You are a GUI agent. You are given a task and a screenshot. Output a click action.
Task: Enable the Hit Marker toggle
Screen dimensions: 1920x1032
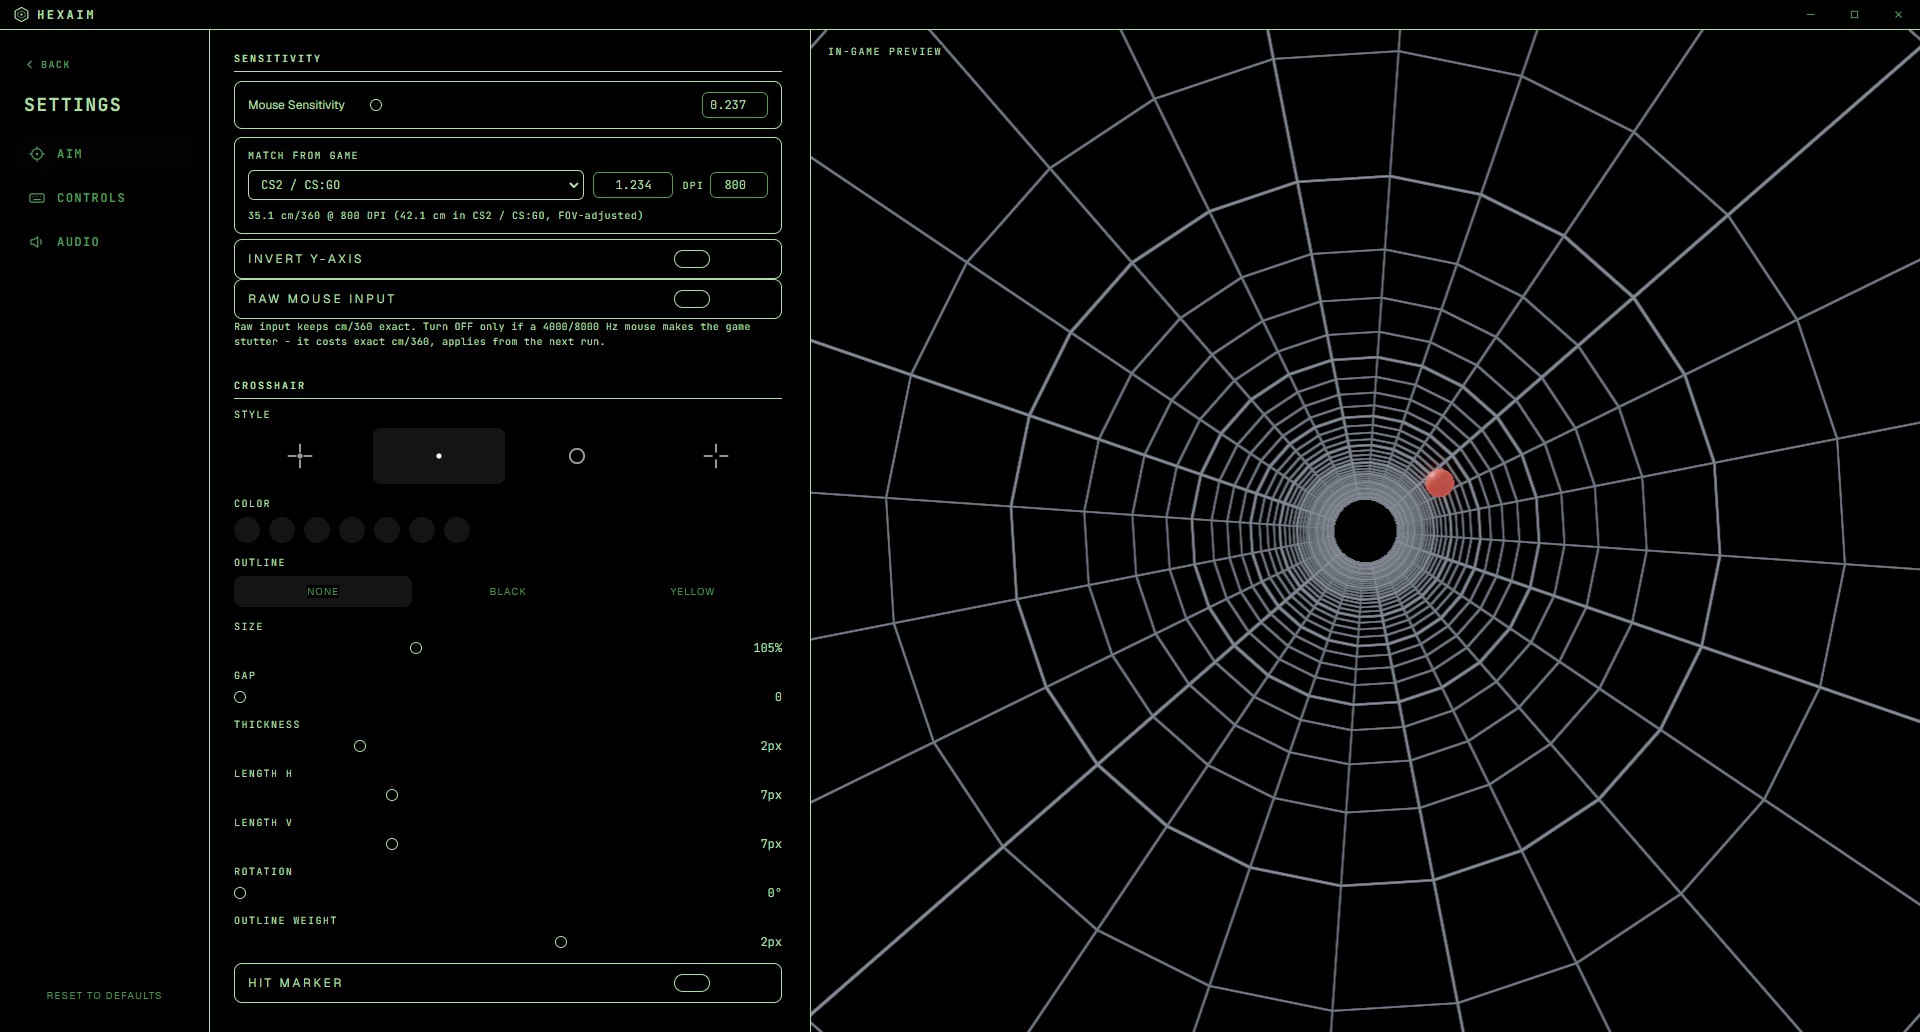tap(692, 983)
